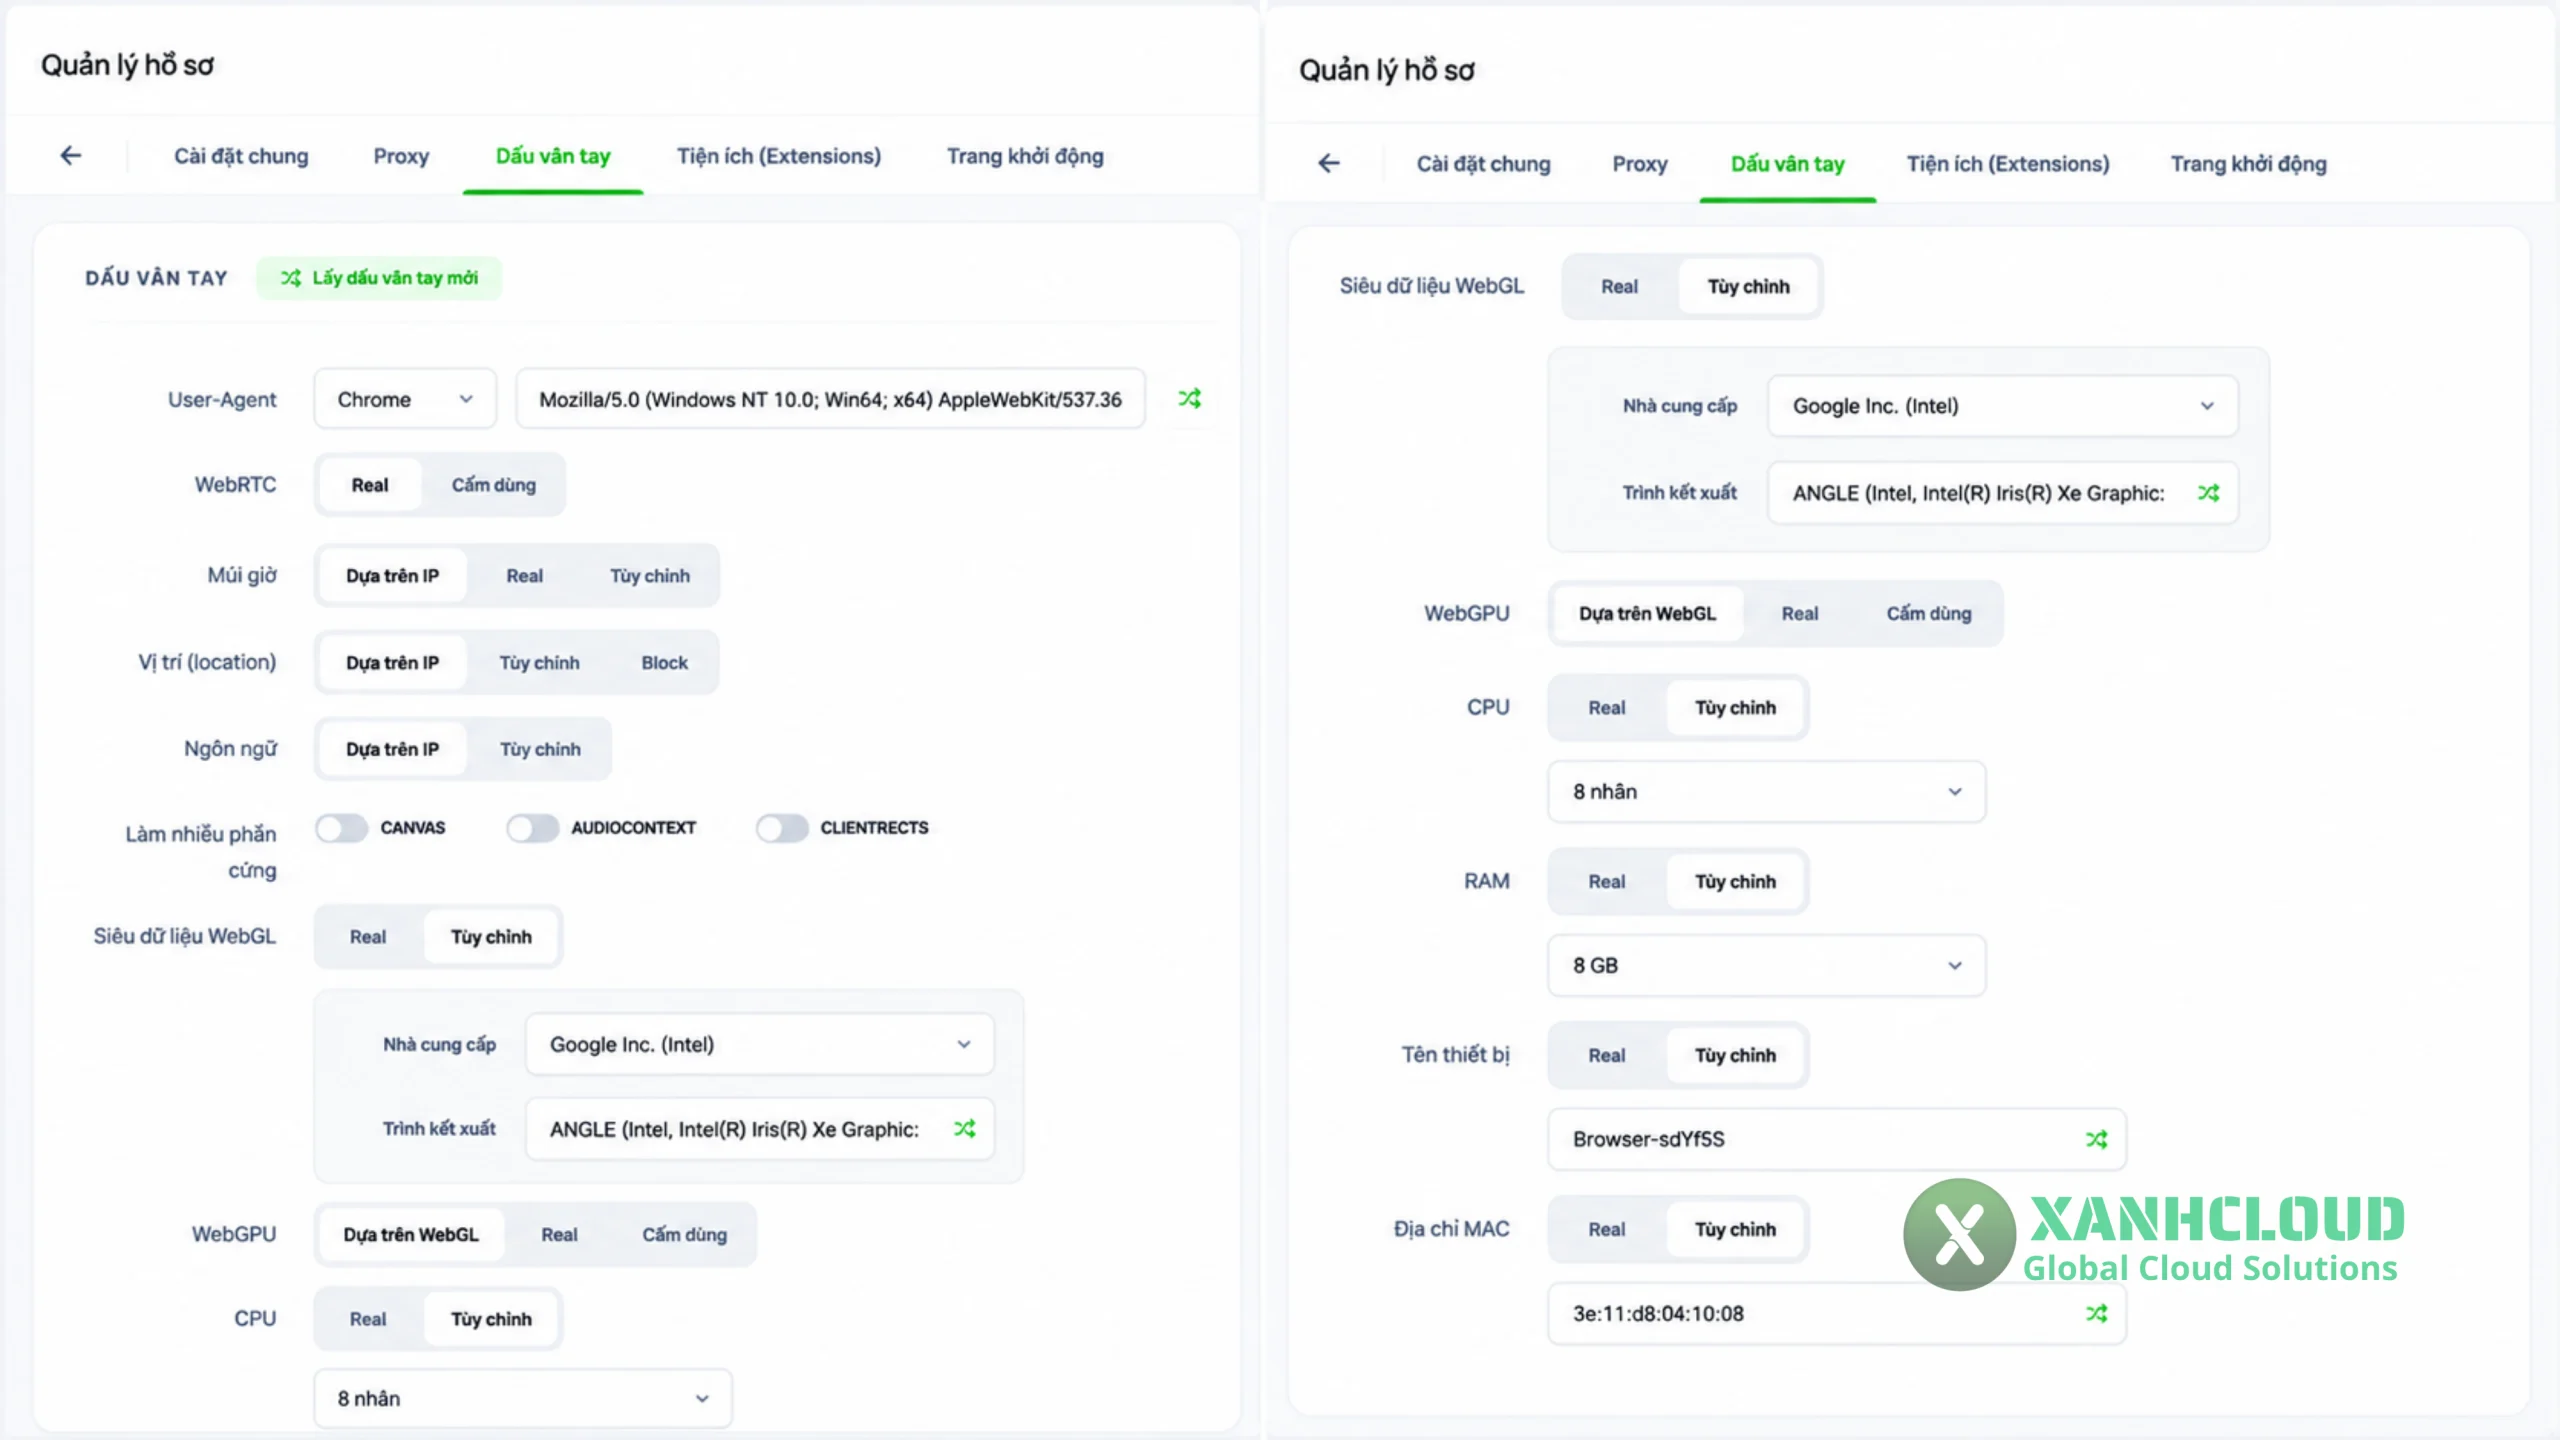Select Real for CPU in left panel
This screenshot has width=2560, height=1440.
368,1319
